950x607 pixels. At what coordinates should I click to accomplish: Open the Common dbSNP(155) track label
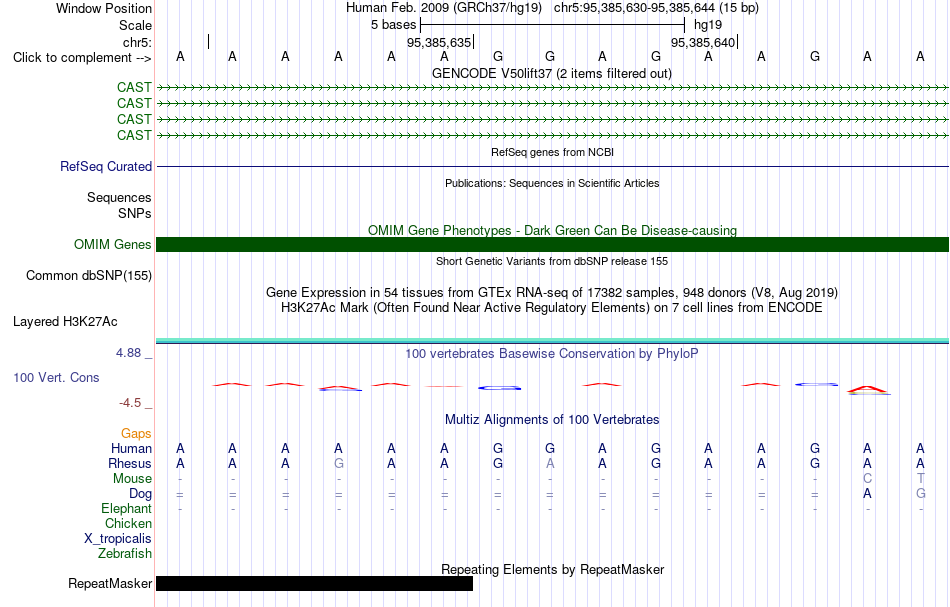(x=88, y=276)
